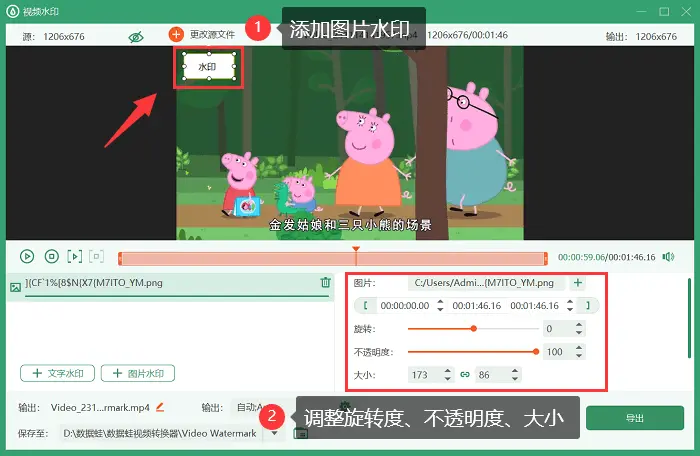Edit output filename with pencil icon

tap(160, 407)
